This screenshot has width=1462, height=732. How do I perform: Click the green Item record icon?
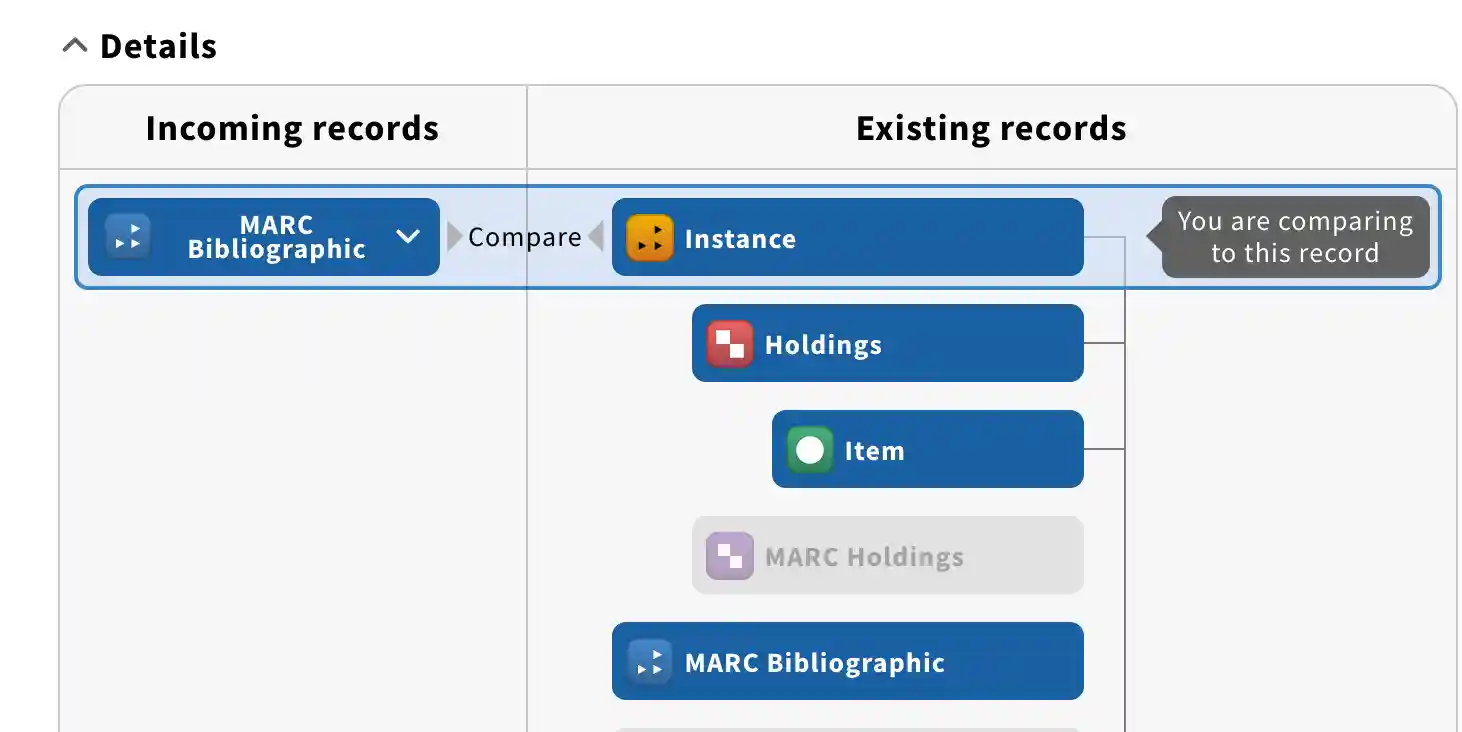pyautogui.click(x=809, y=450)
